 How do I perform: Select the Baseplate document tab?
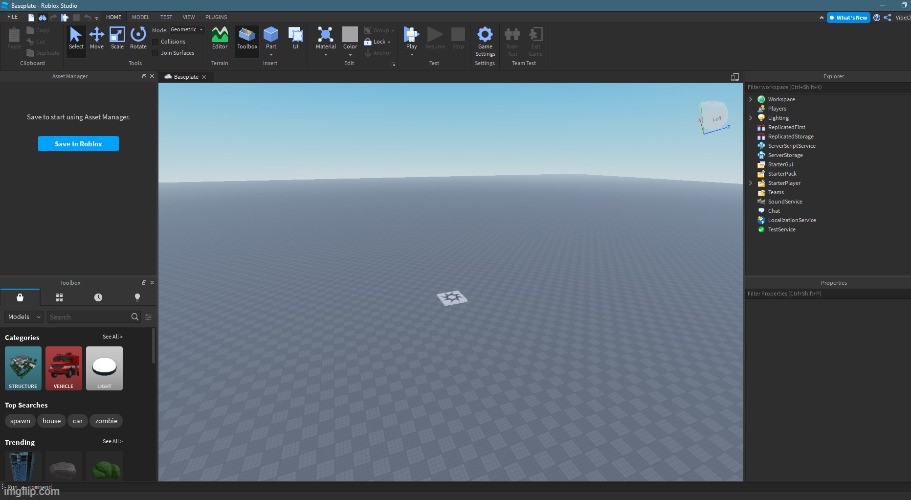pos(185,77)
